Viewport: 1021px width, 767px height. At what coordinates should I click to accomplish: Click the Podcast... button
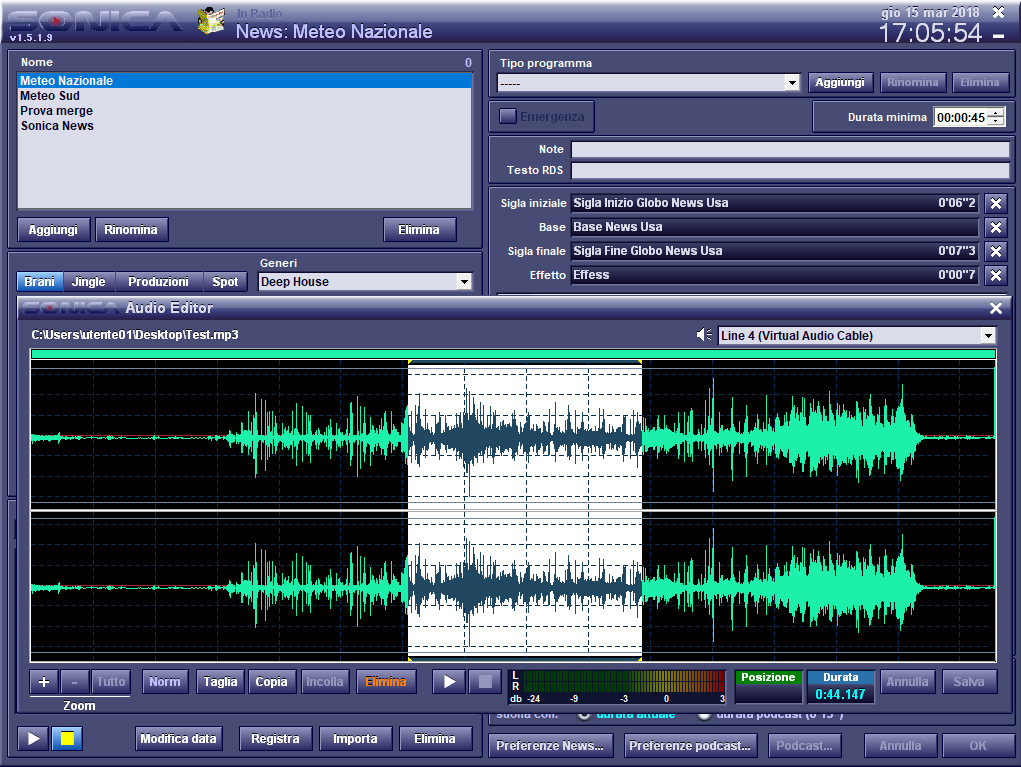pos(804,746)
